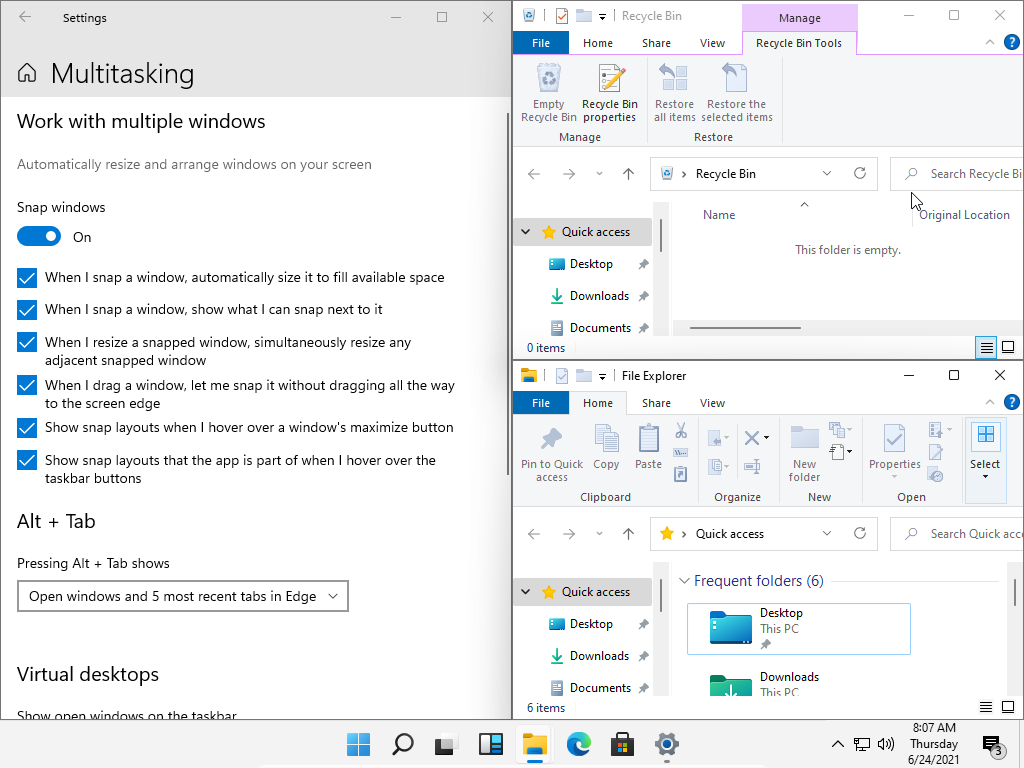Open Recycle Bin address bar history dropdown
Screen dimensions: 1024x768
tap(827, 173)
